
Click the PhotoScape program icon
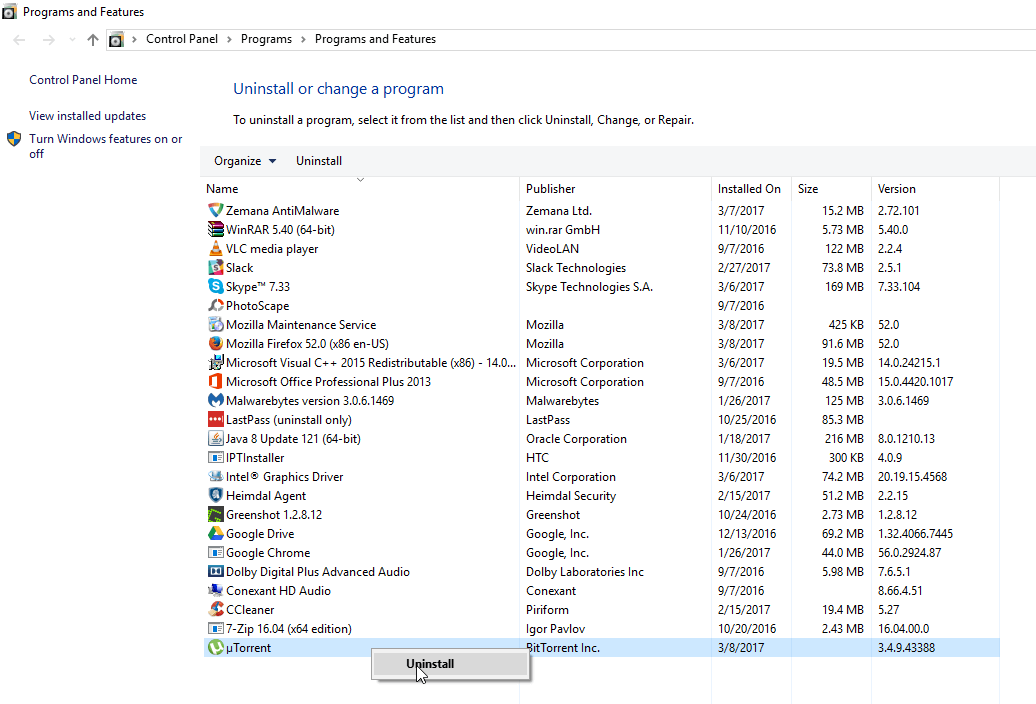(215, 306)
